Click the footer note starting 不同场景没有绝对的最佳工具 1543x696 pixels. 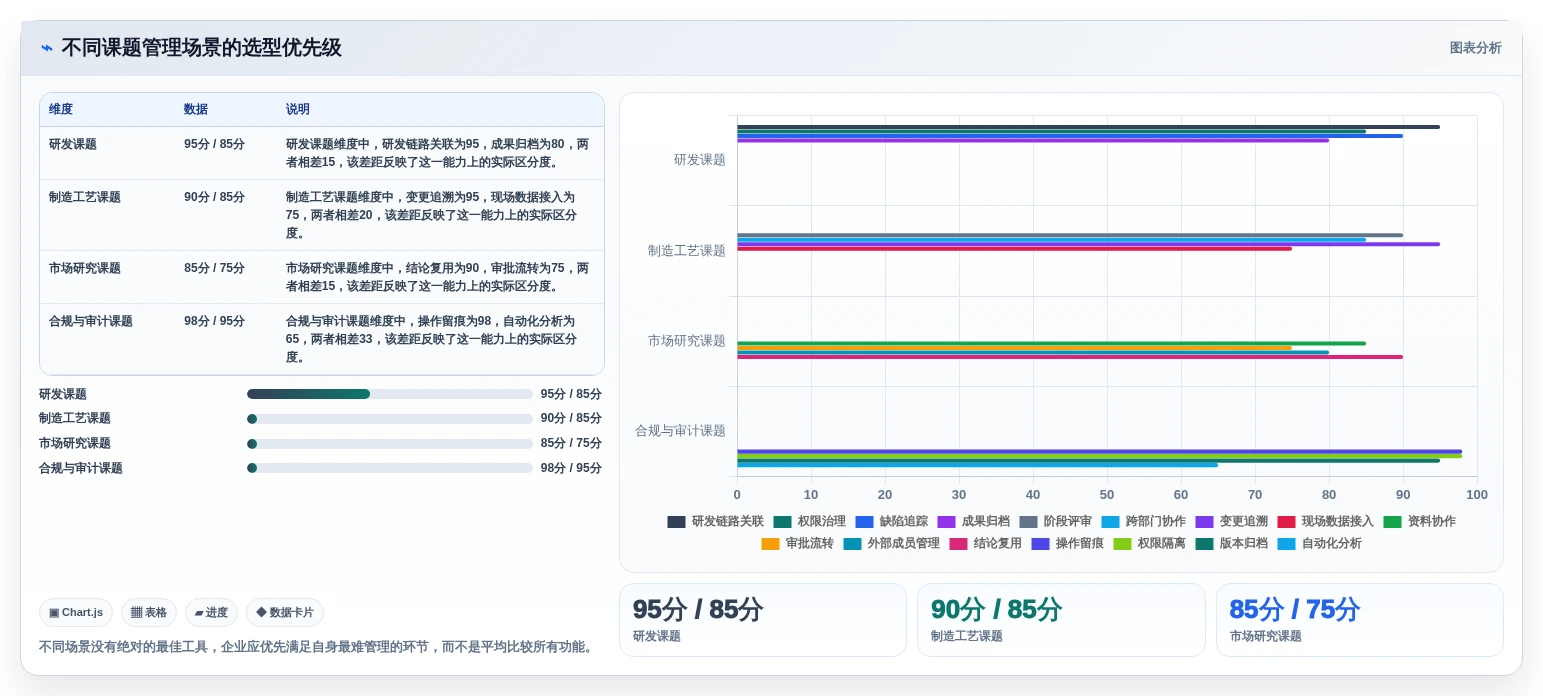[x=318, y=647]
